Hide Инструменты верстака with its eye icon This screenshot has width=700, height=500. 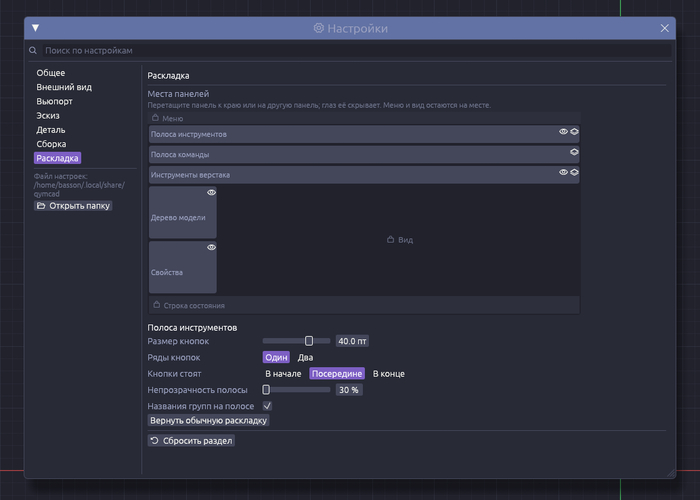click(x=563, y=172)
